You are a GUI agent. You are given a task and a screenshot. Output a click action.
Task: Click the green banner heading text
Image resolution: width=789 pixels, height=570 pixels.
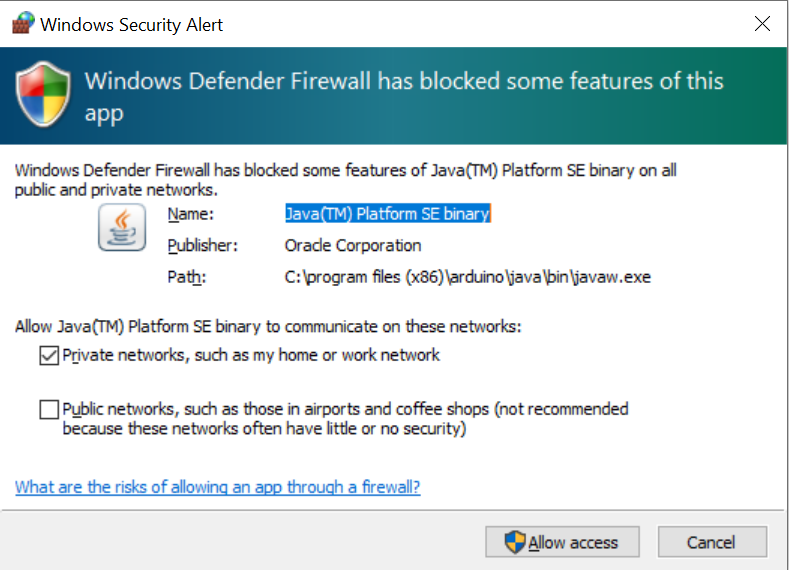pos(404,97)
